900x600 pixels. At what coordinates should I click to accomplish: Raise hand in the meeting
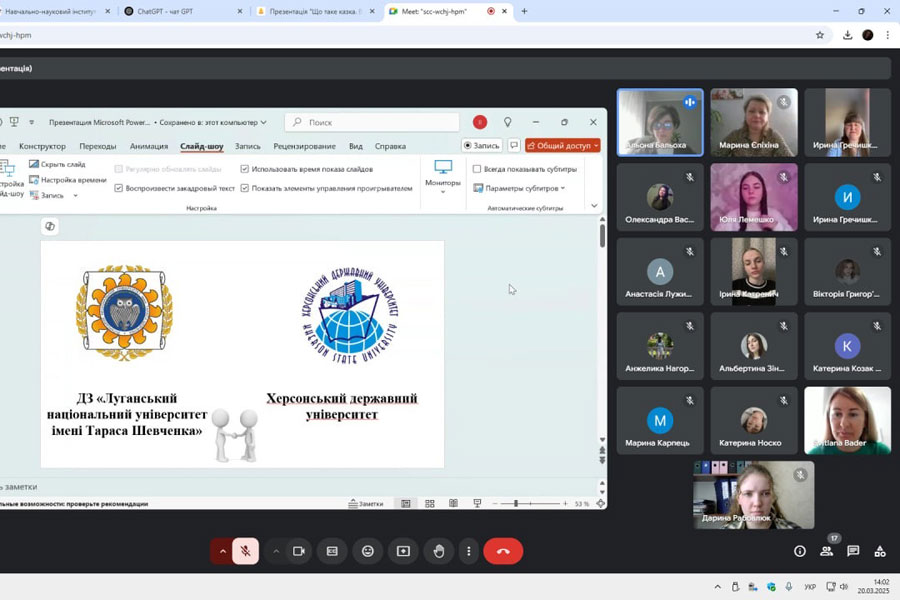point(438,551)
